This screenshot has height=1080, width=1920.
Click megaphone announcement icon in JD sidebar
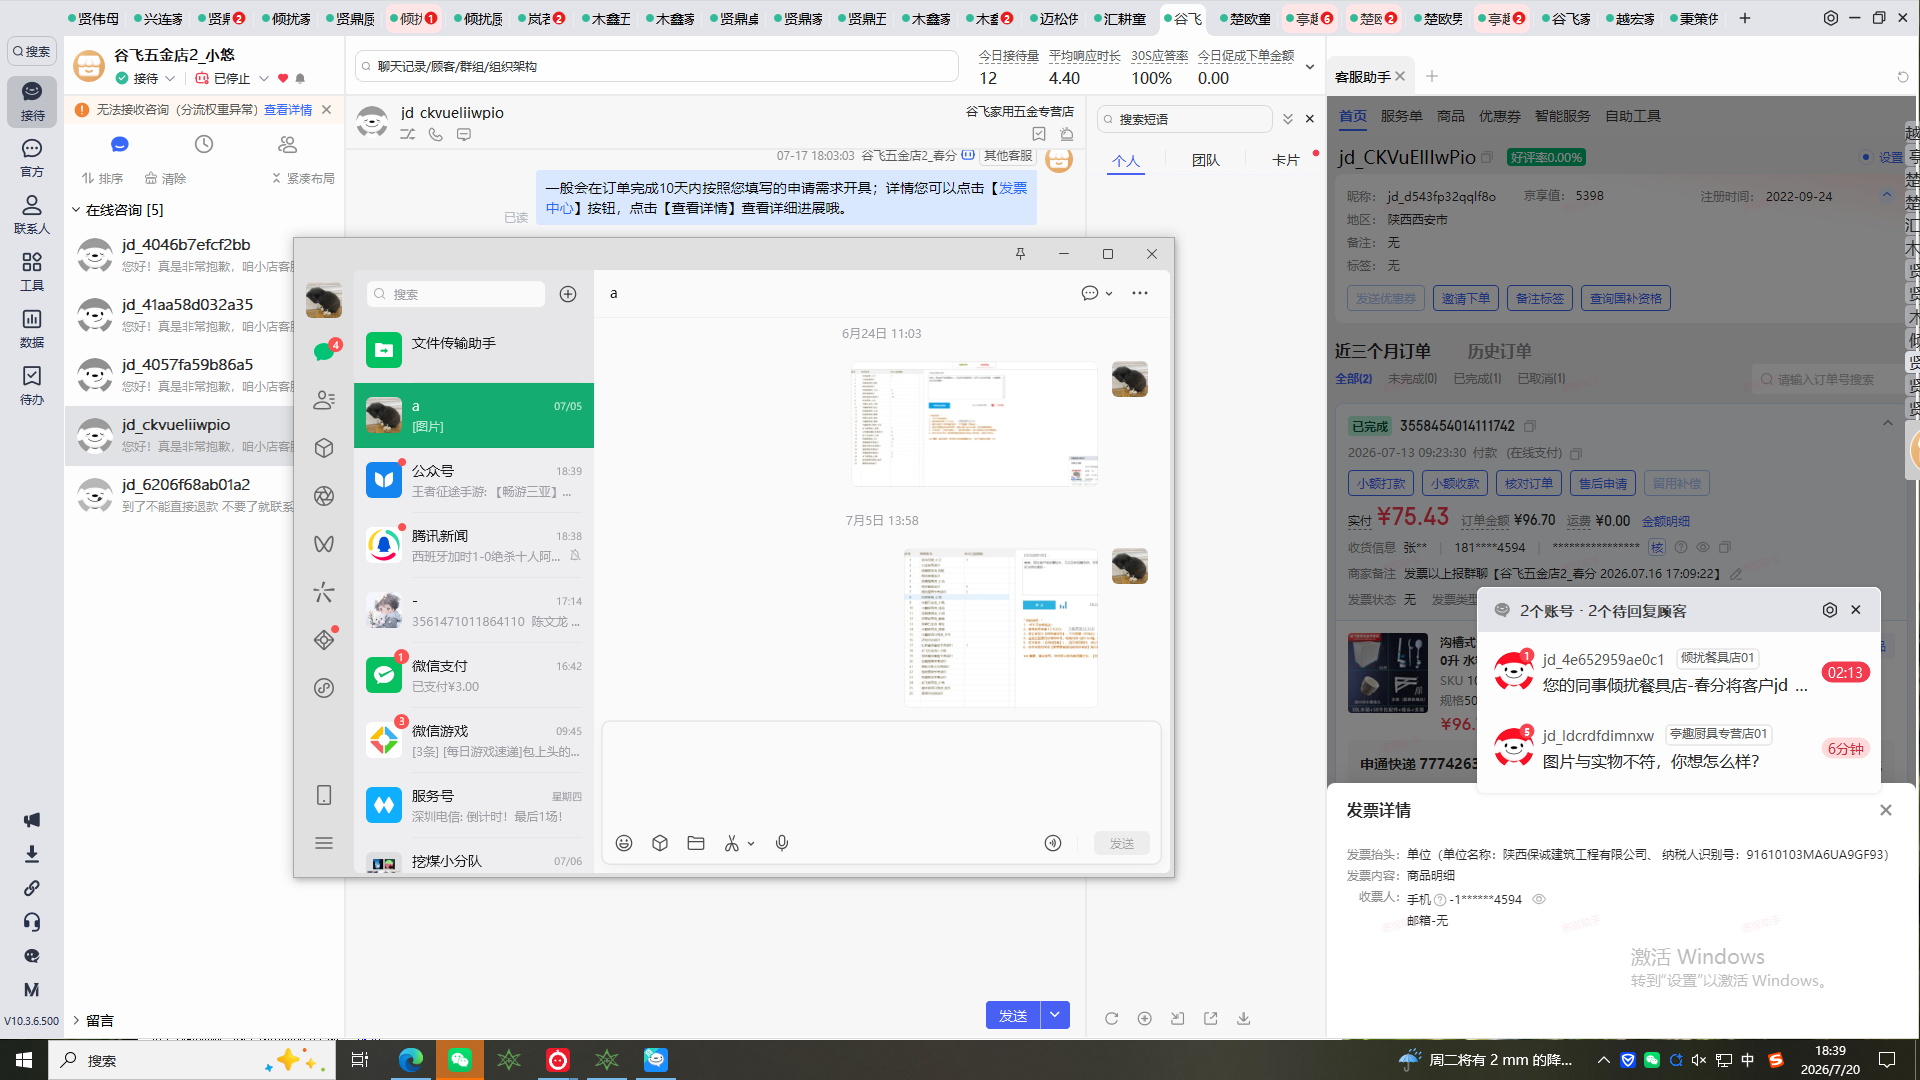pyautogui.click(x=32, y=820)
